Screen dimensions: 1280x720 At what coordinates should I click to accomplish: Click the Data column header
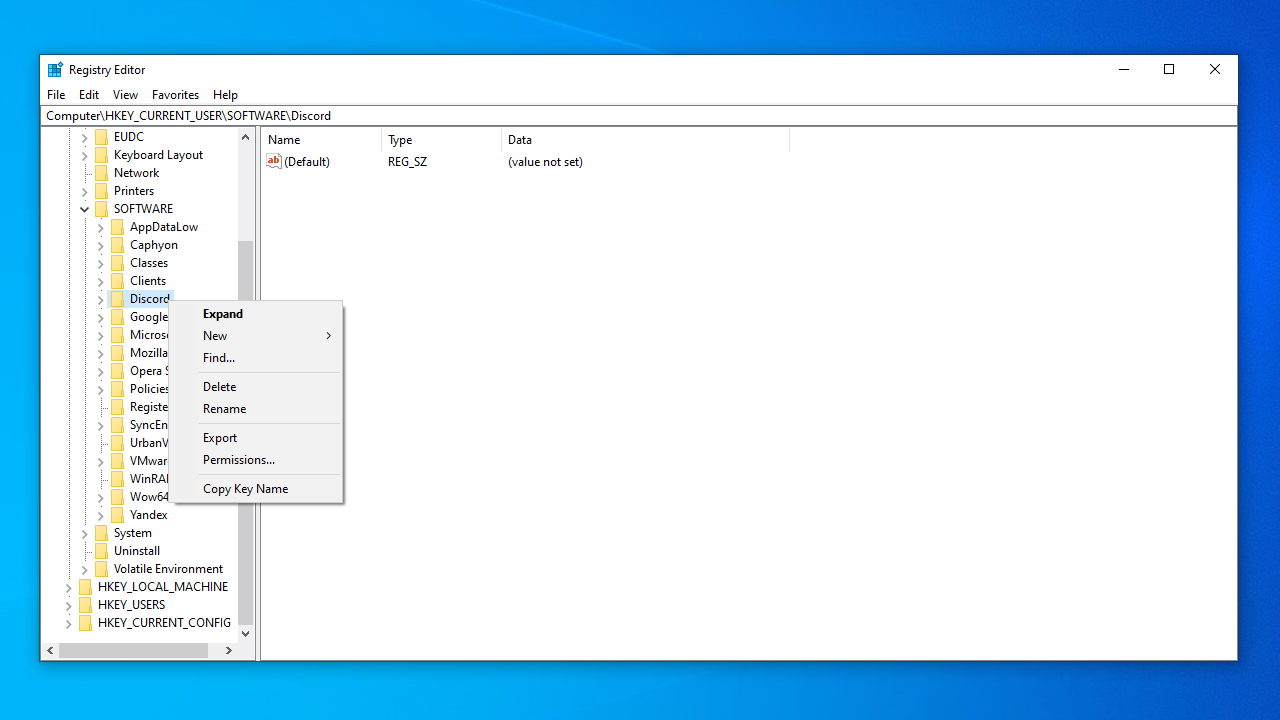[645, 140]
